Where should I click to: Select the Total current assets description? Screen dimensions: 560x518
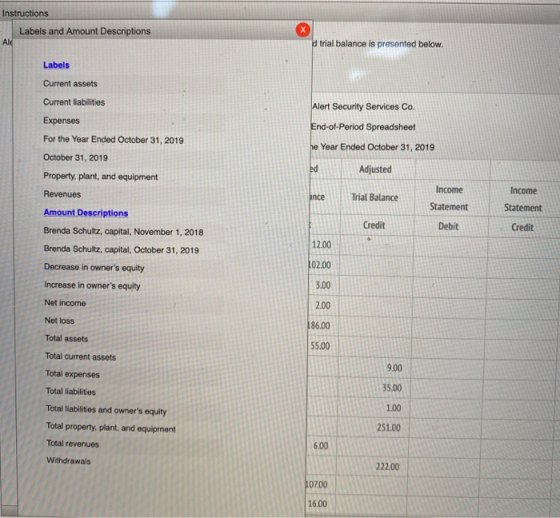(80, 357)
